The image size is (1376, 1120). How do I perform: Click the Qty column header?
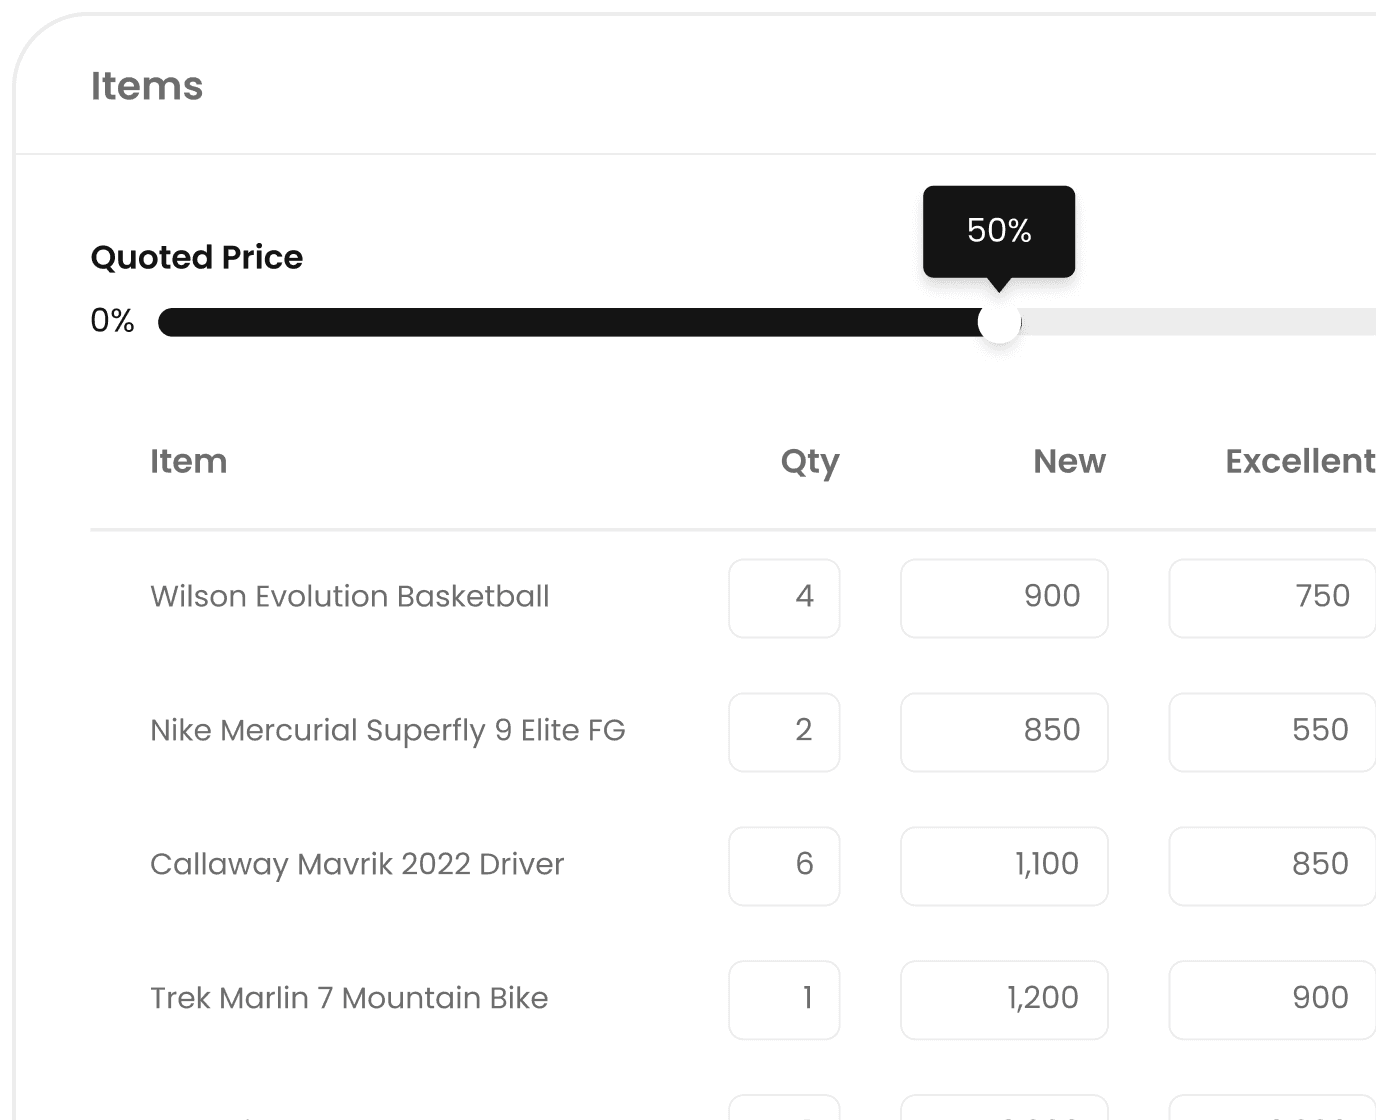click(810, 462)
